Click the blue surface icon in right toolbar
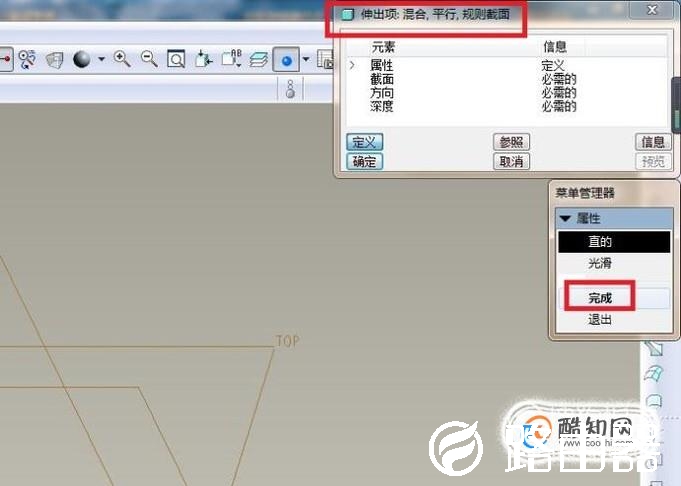 point(654,374)
